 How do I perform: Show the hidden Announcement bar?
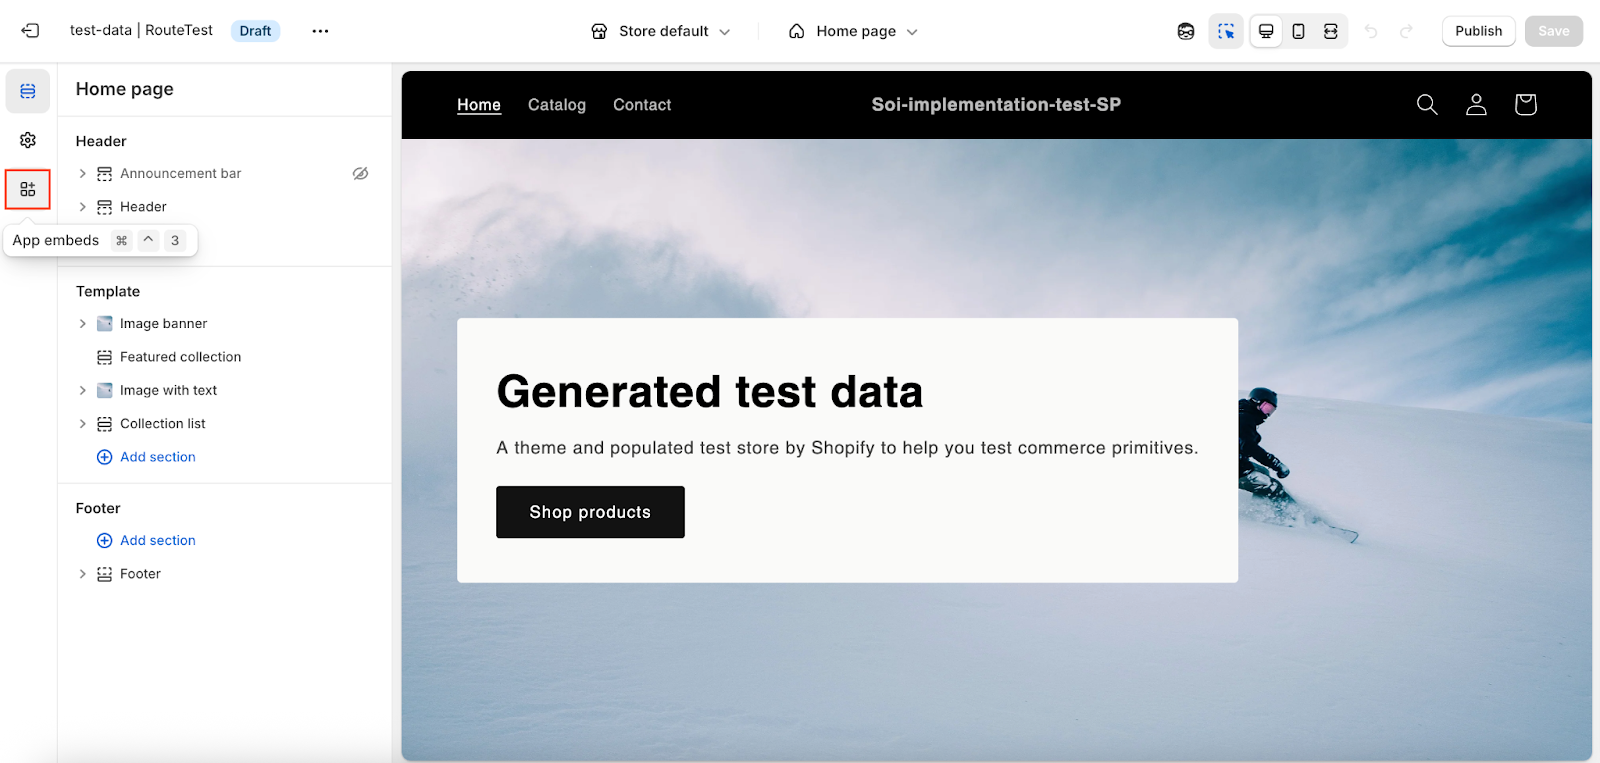[360, 174]
